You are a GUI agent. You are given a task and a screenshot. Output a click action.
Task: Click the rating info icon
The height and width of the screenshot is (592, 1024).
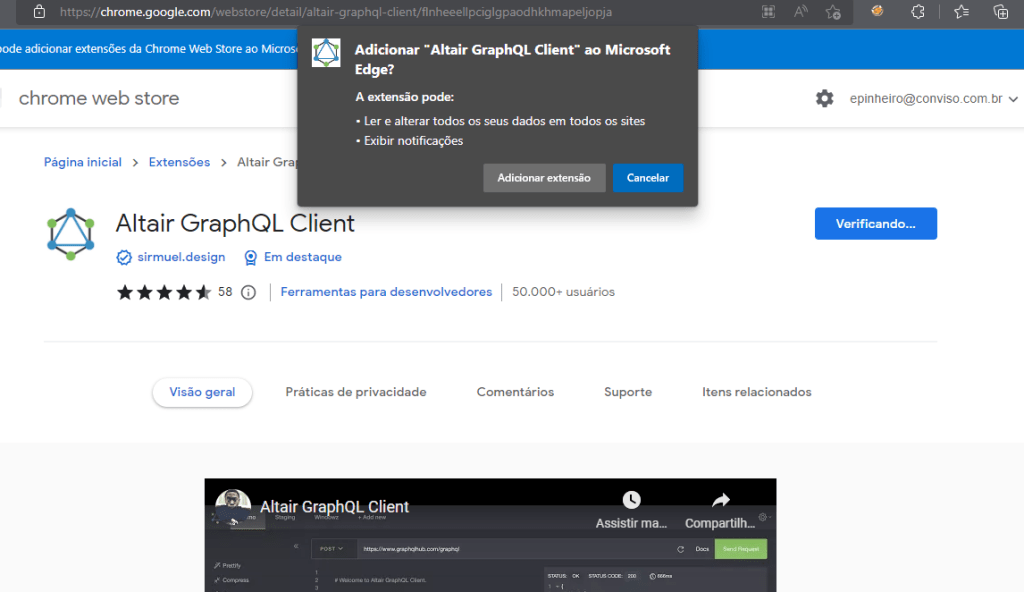pyautogui.click(x=248, y=292)
